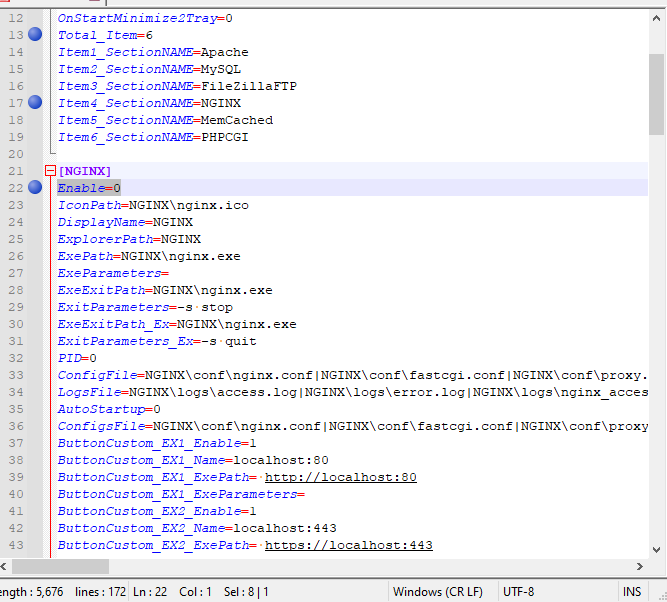Image resolution: width=667 pixels, height=602 pixels.
Task: Click the Item3_SectionNAME=FileZillaFTP line
Action: click(x=177, y=86)
